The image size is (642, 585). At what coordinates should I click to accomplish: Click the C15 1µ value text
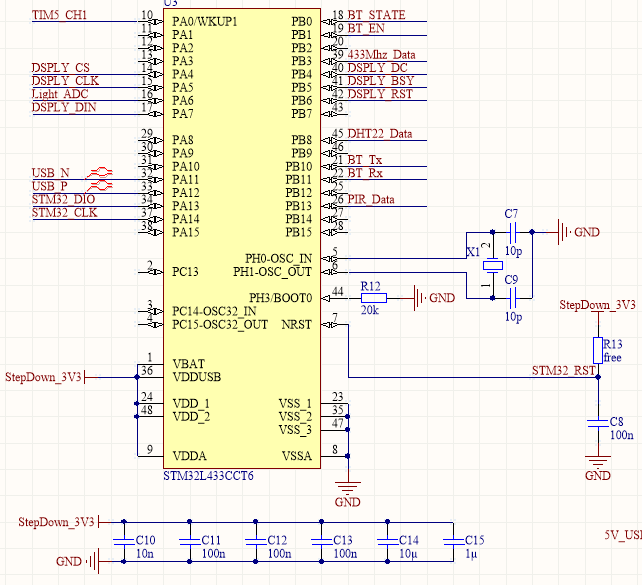coord(471,554)
